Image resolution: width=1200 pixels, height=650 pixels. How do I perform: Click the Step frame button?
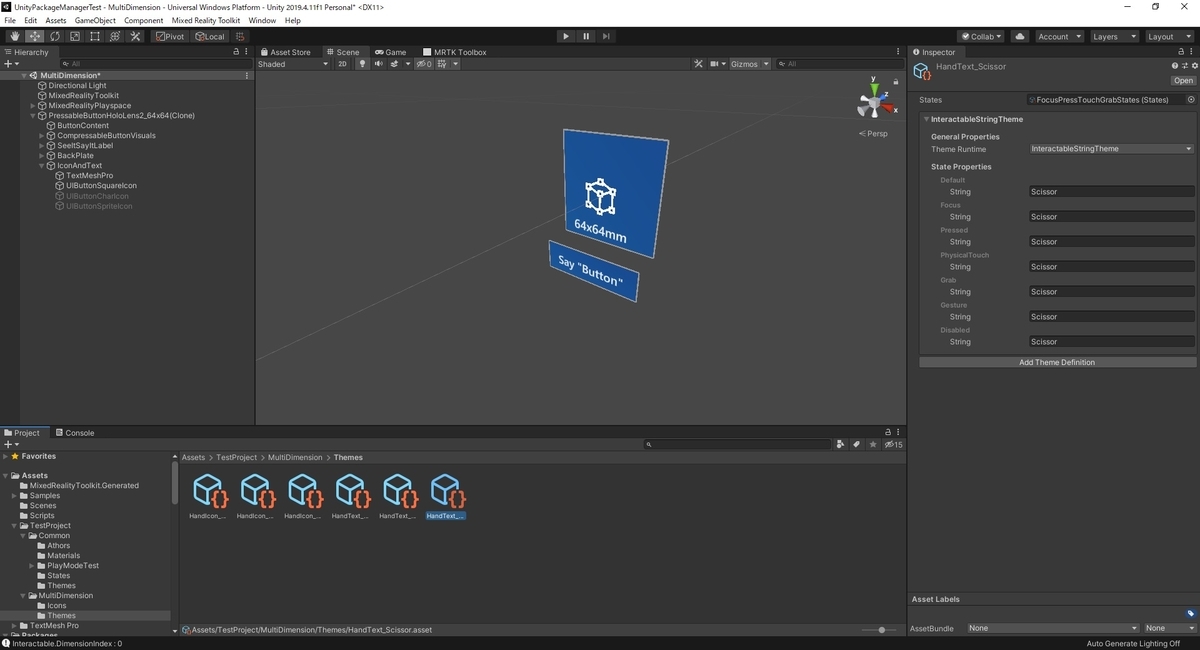pyautogui.click(x=606, y=36)
